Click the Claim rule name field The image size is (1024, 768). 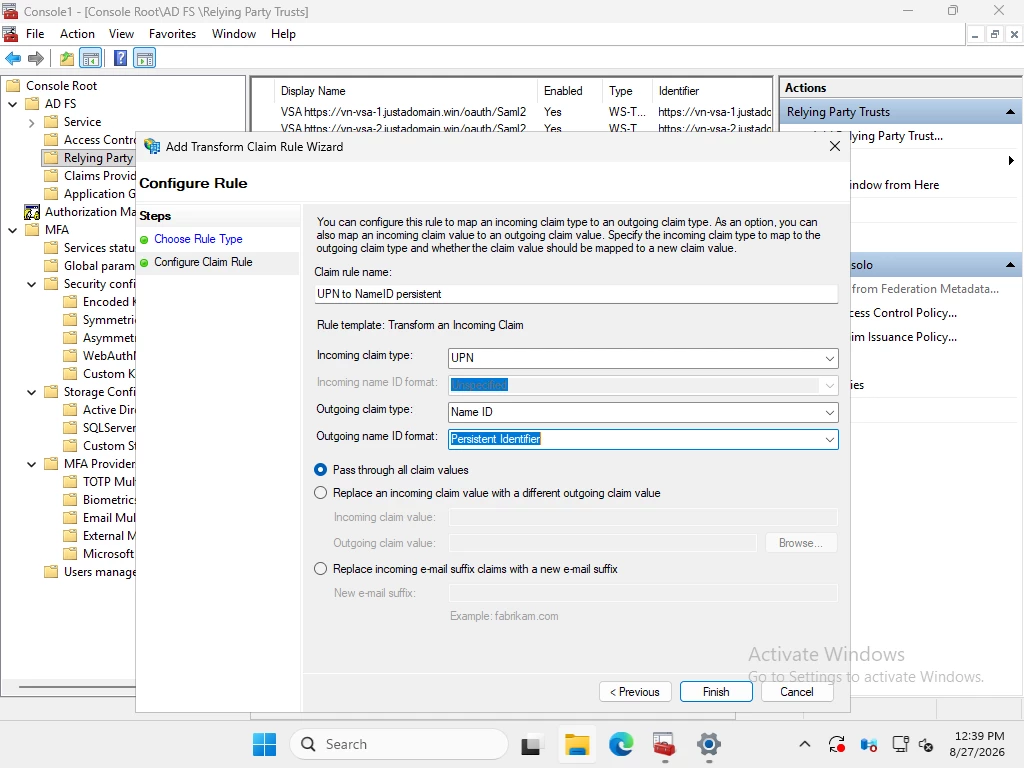coord(576,295)
